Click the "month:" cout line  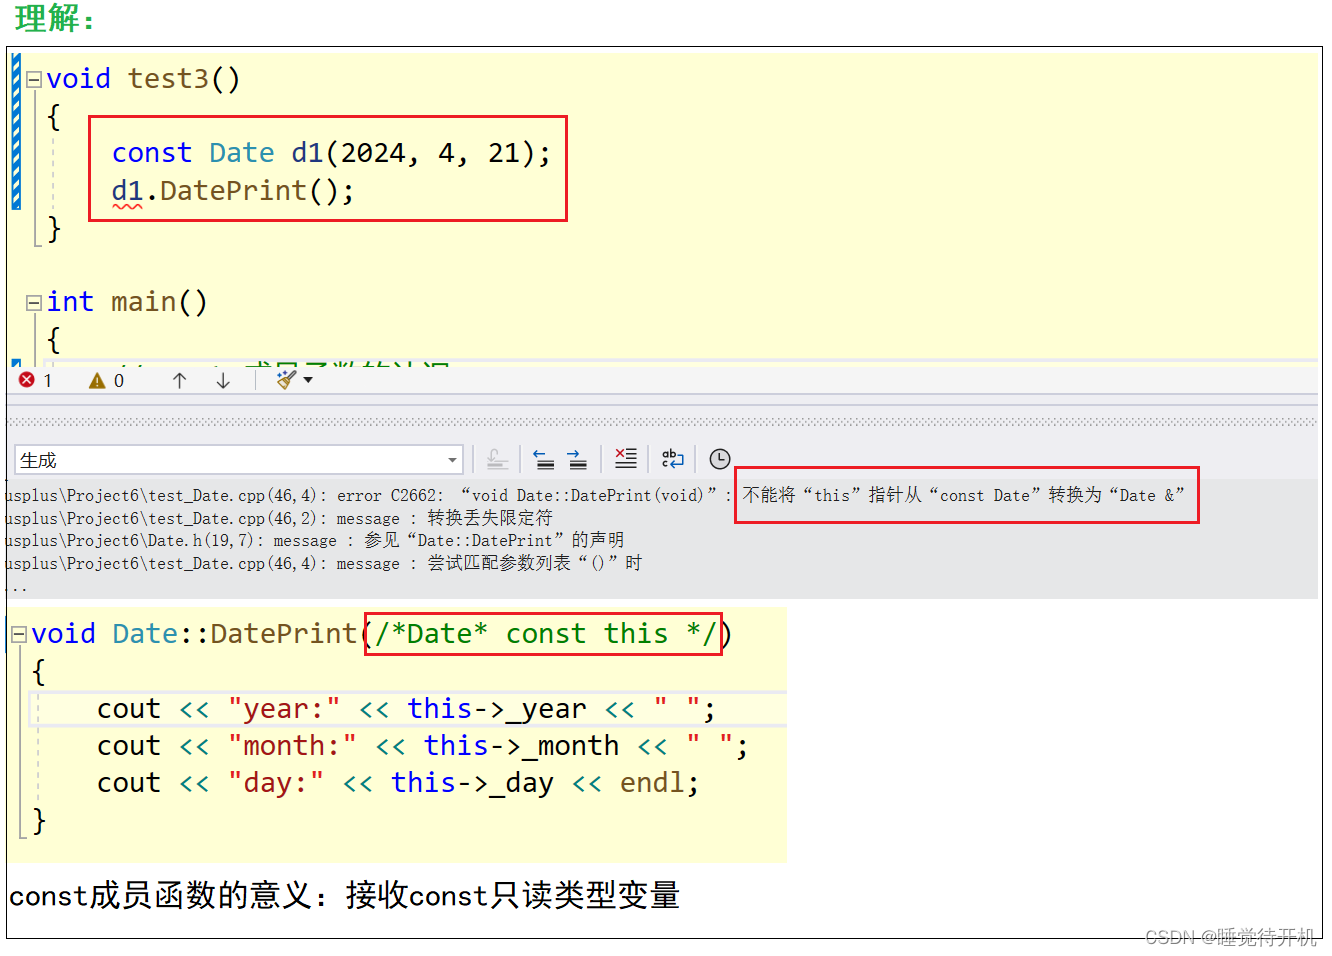click(x=422, y=746)
